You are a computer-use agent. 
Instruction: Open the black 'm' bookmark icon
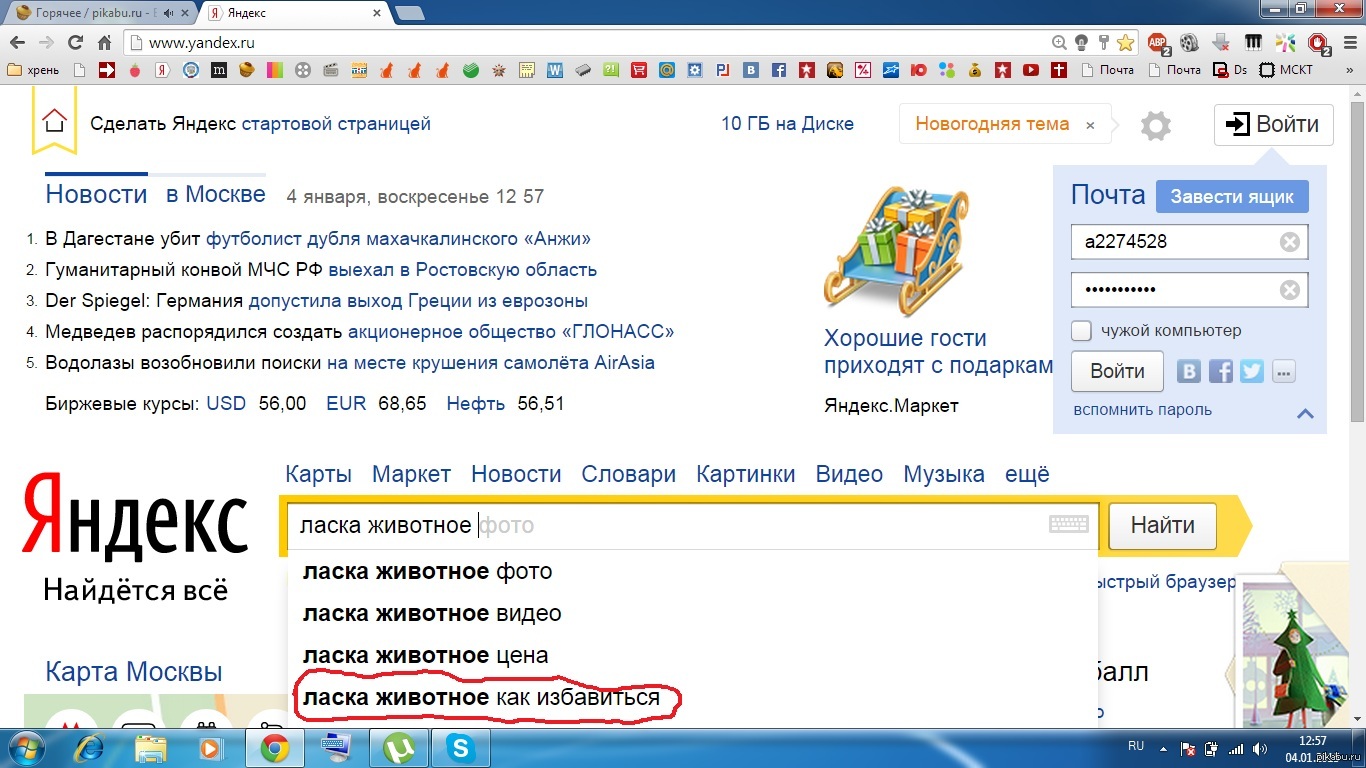tap(219, 70)
